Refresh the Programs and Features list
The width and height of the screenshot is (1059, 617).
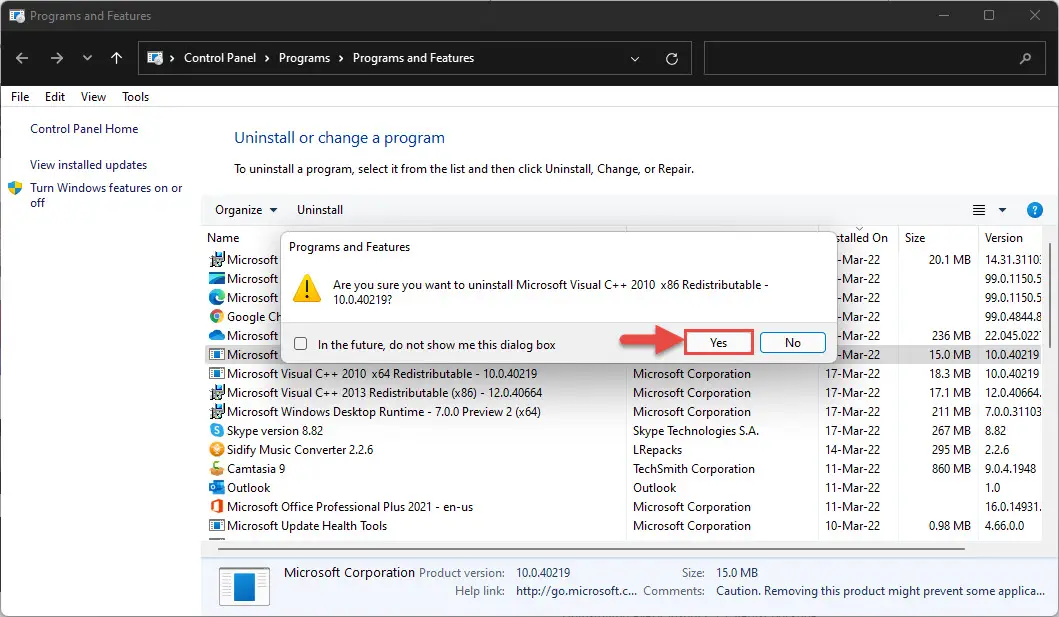pyautogui.click(x=671, y=59)
